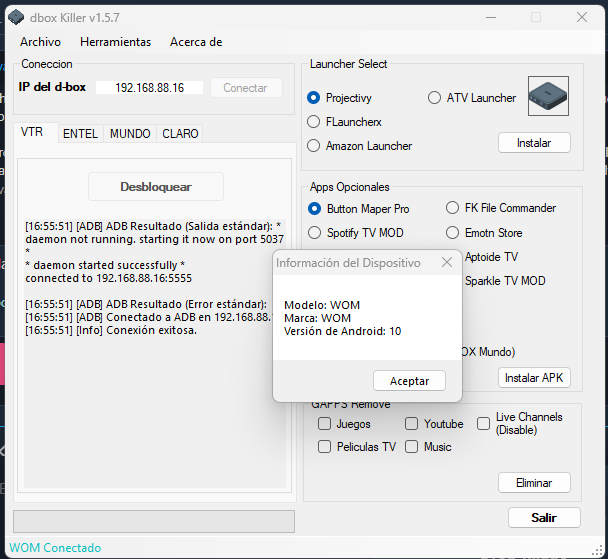Open the Acerca de menu
This screenshot has width=608, height=559.
pyautogui.click(x=196, y=42)
